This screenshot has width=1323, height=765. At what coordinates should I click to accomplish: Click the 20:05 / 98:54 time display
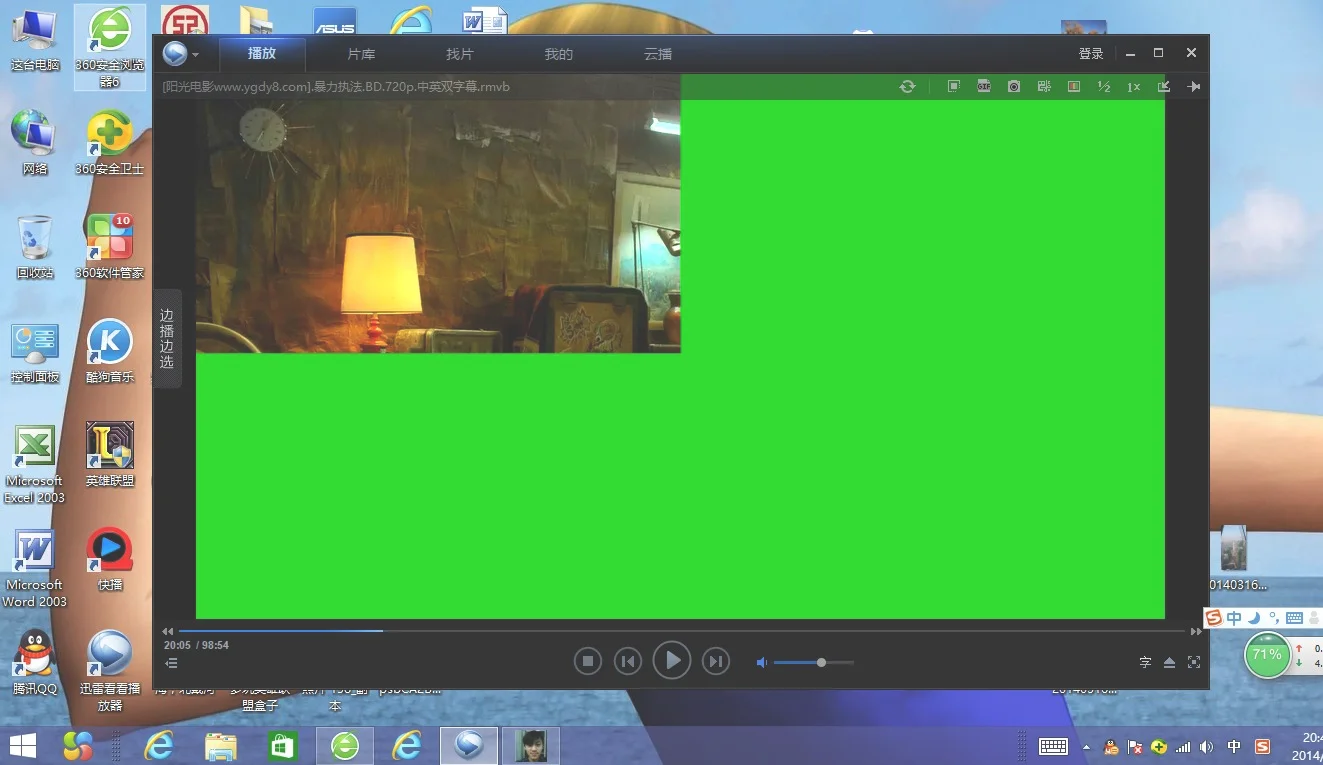pos(197,645)
